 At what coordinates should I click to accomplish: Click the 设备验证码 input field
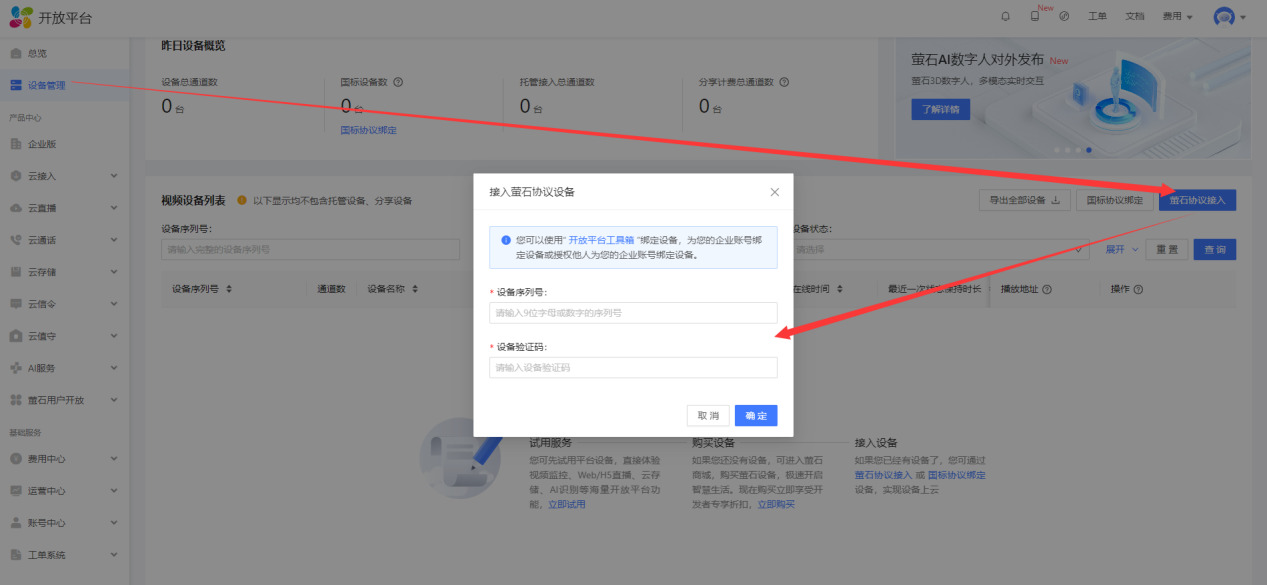coord(633,368)
